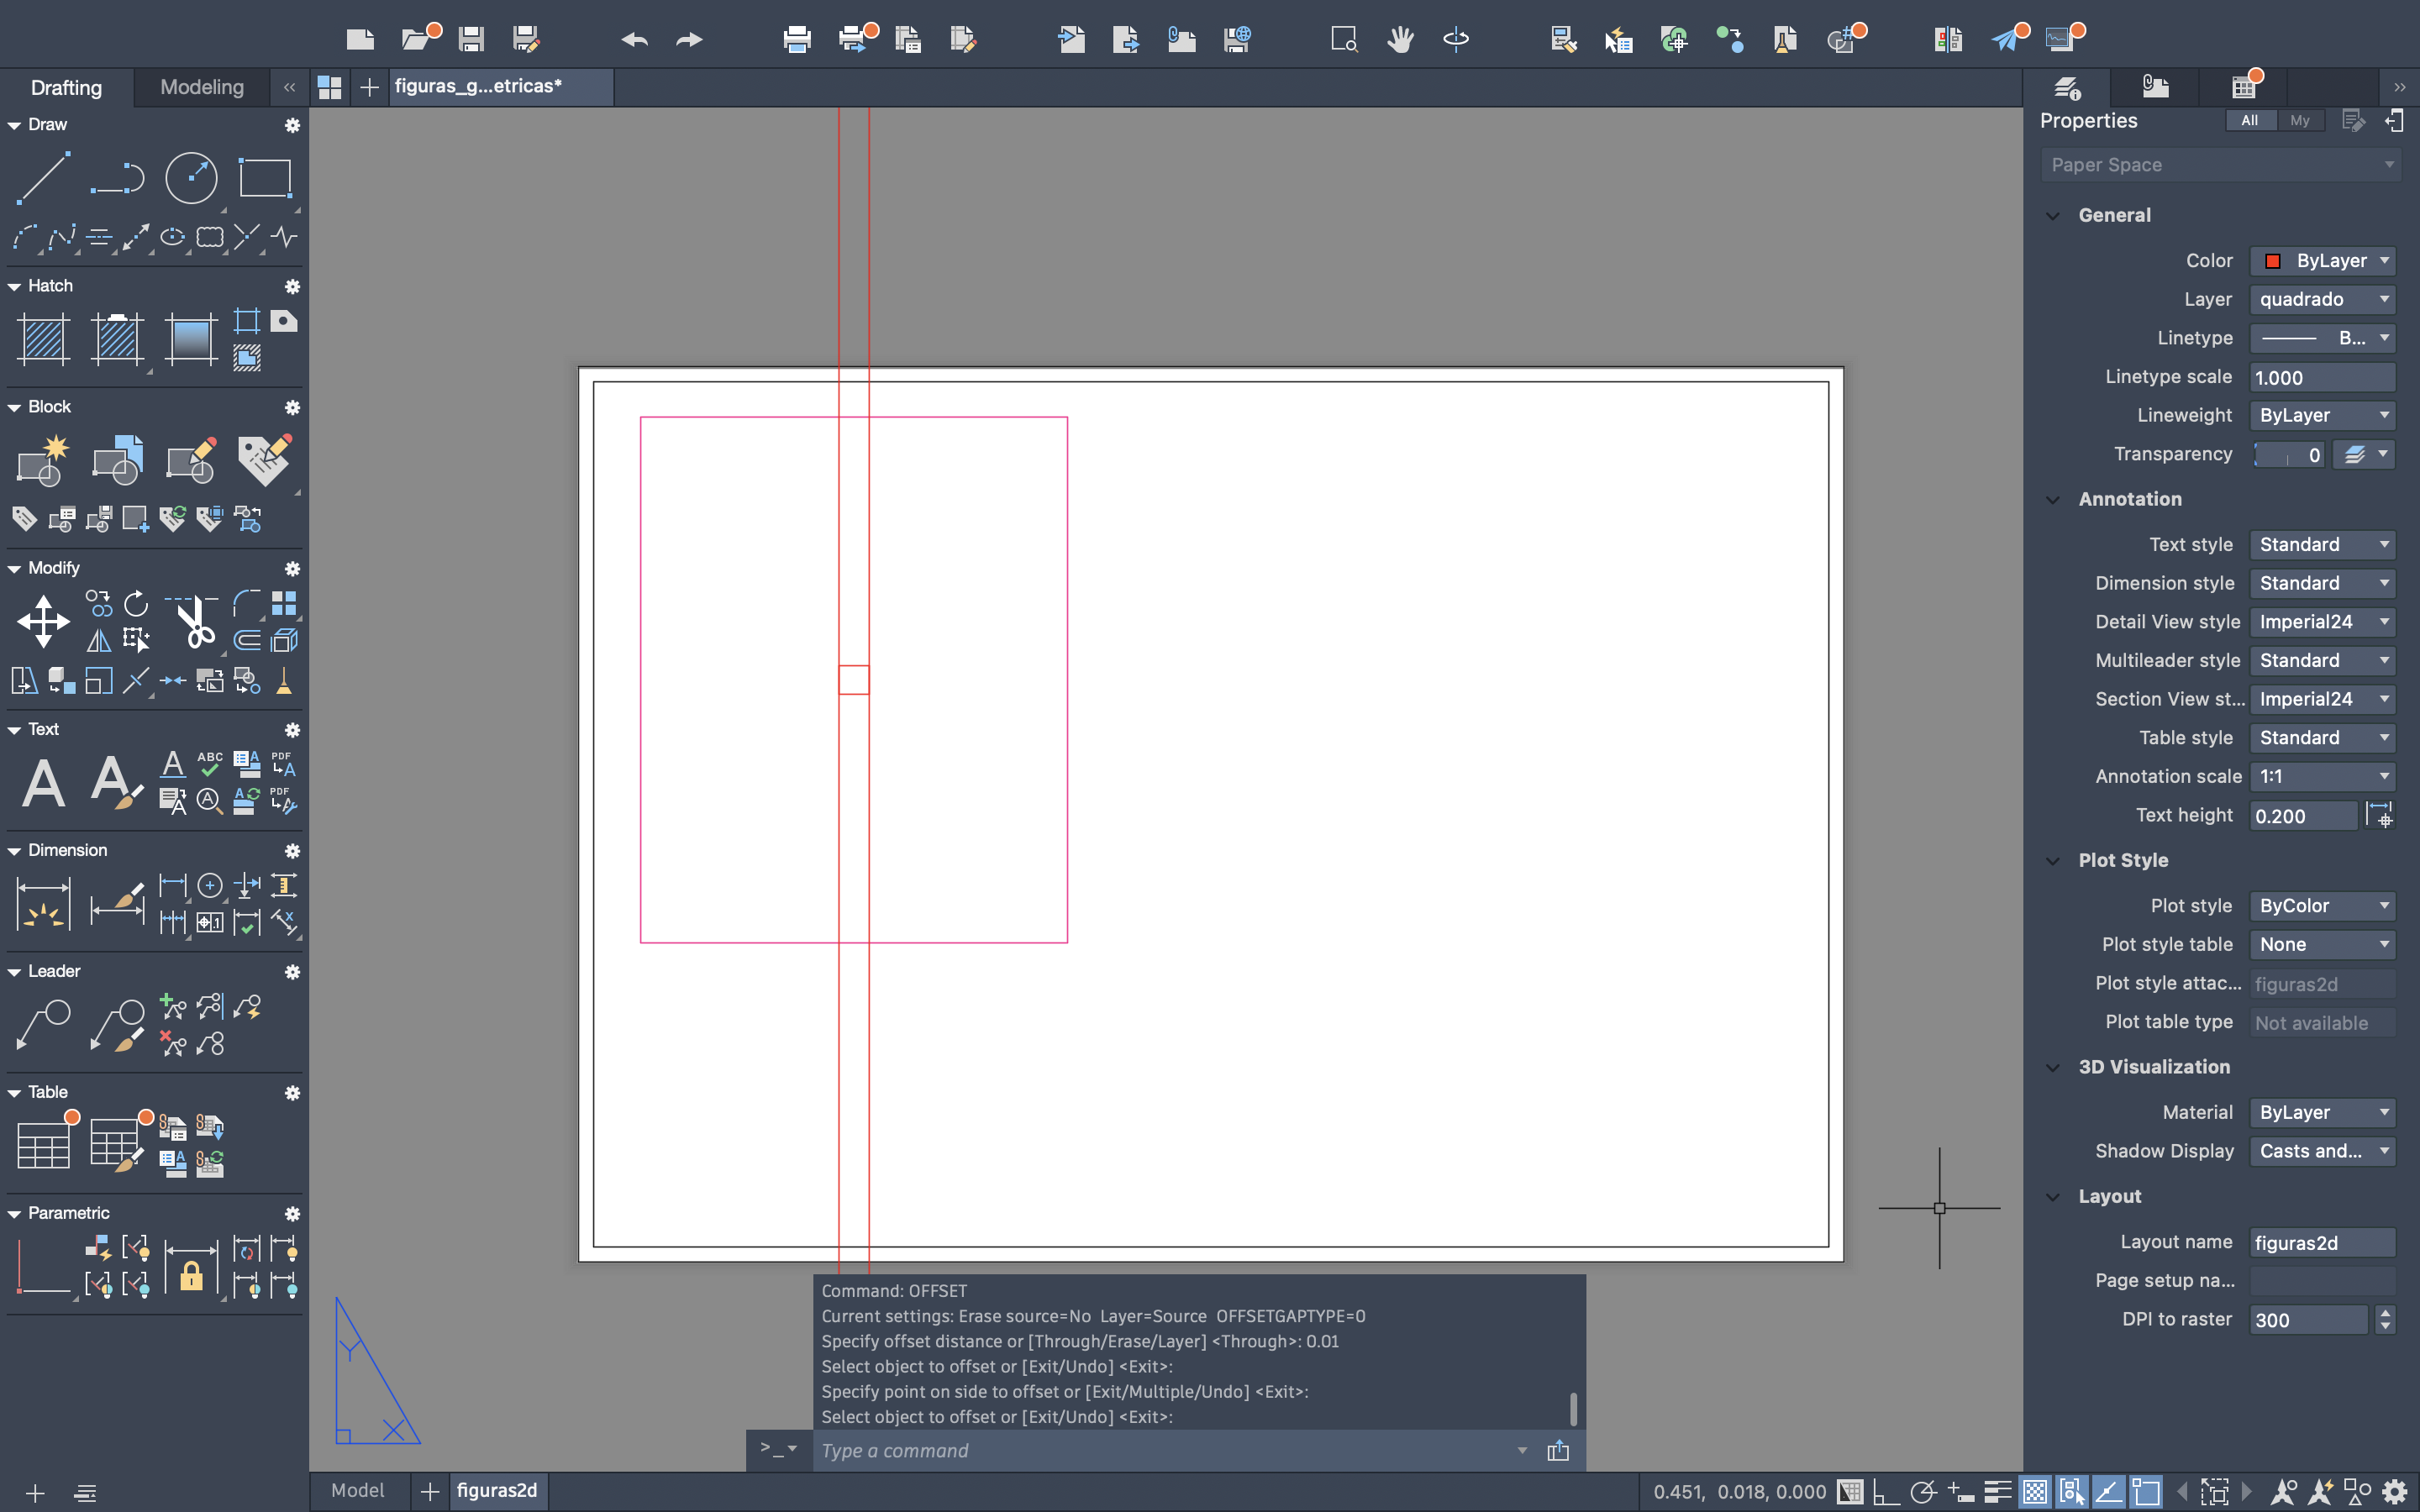Choose the Hatch pattern tool

click(x=43, y=339)
